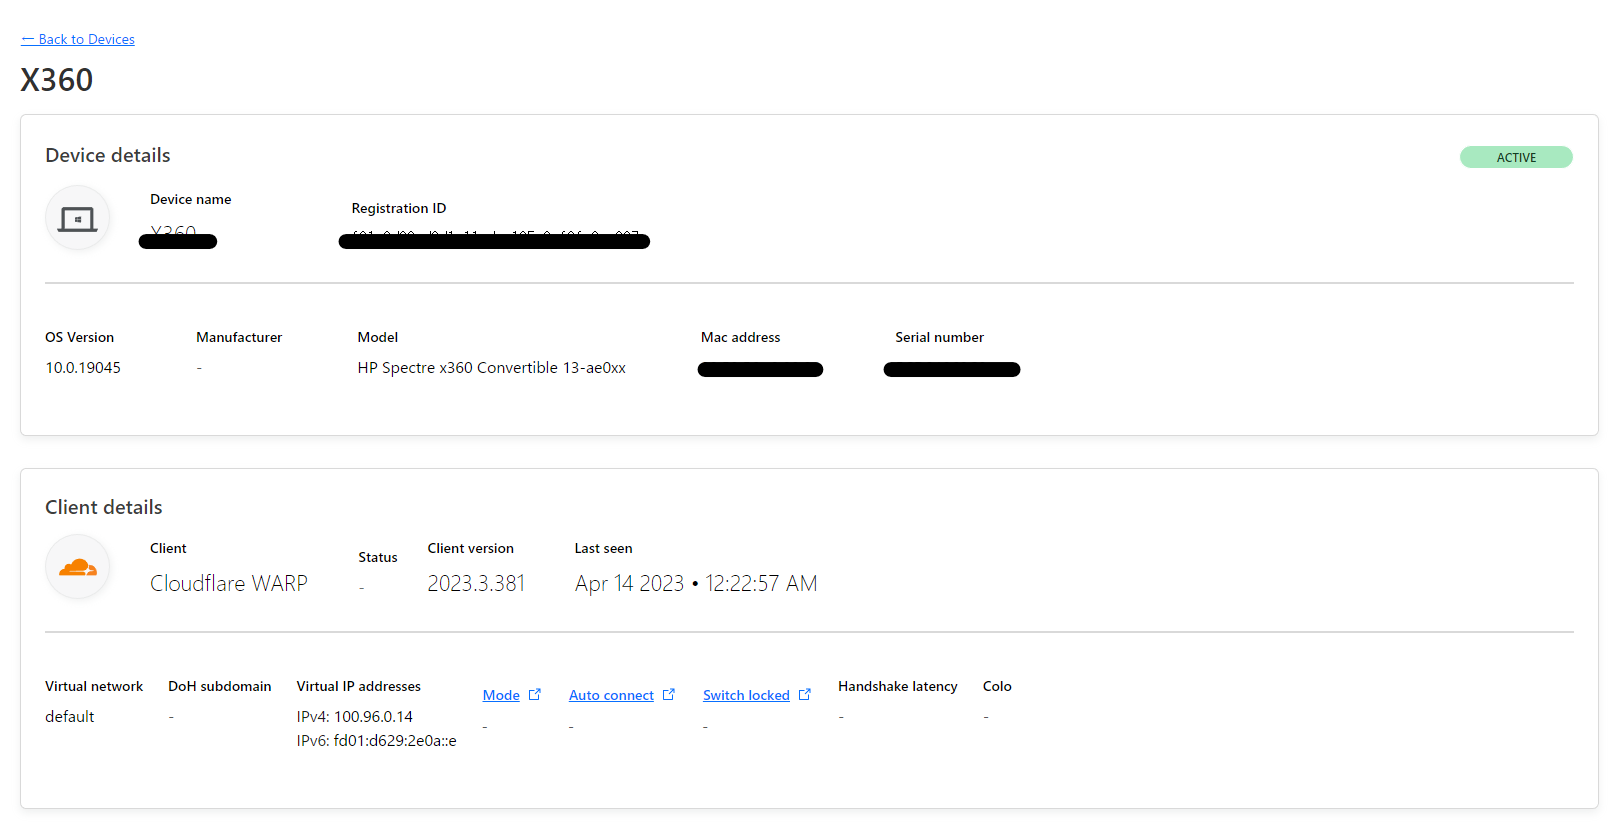The width and height of the screenshot is (1623, 832).
Task: Click the Serial number label
Action: click(939, 337)
